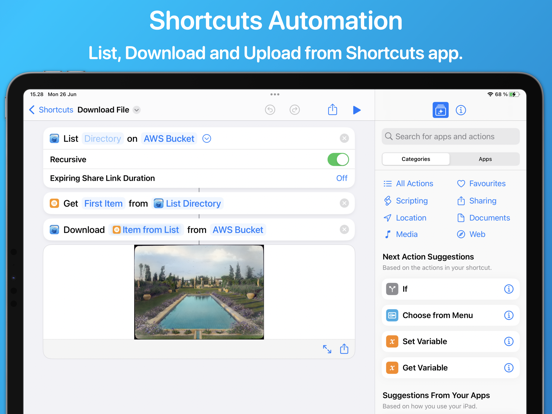Image resolution: width=552 pixels, height=414 pixels.
Task: Show info for If action
Action: (x=509, y=289)
